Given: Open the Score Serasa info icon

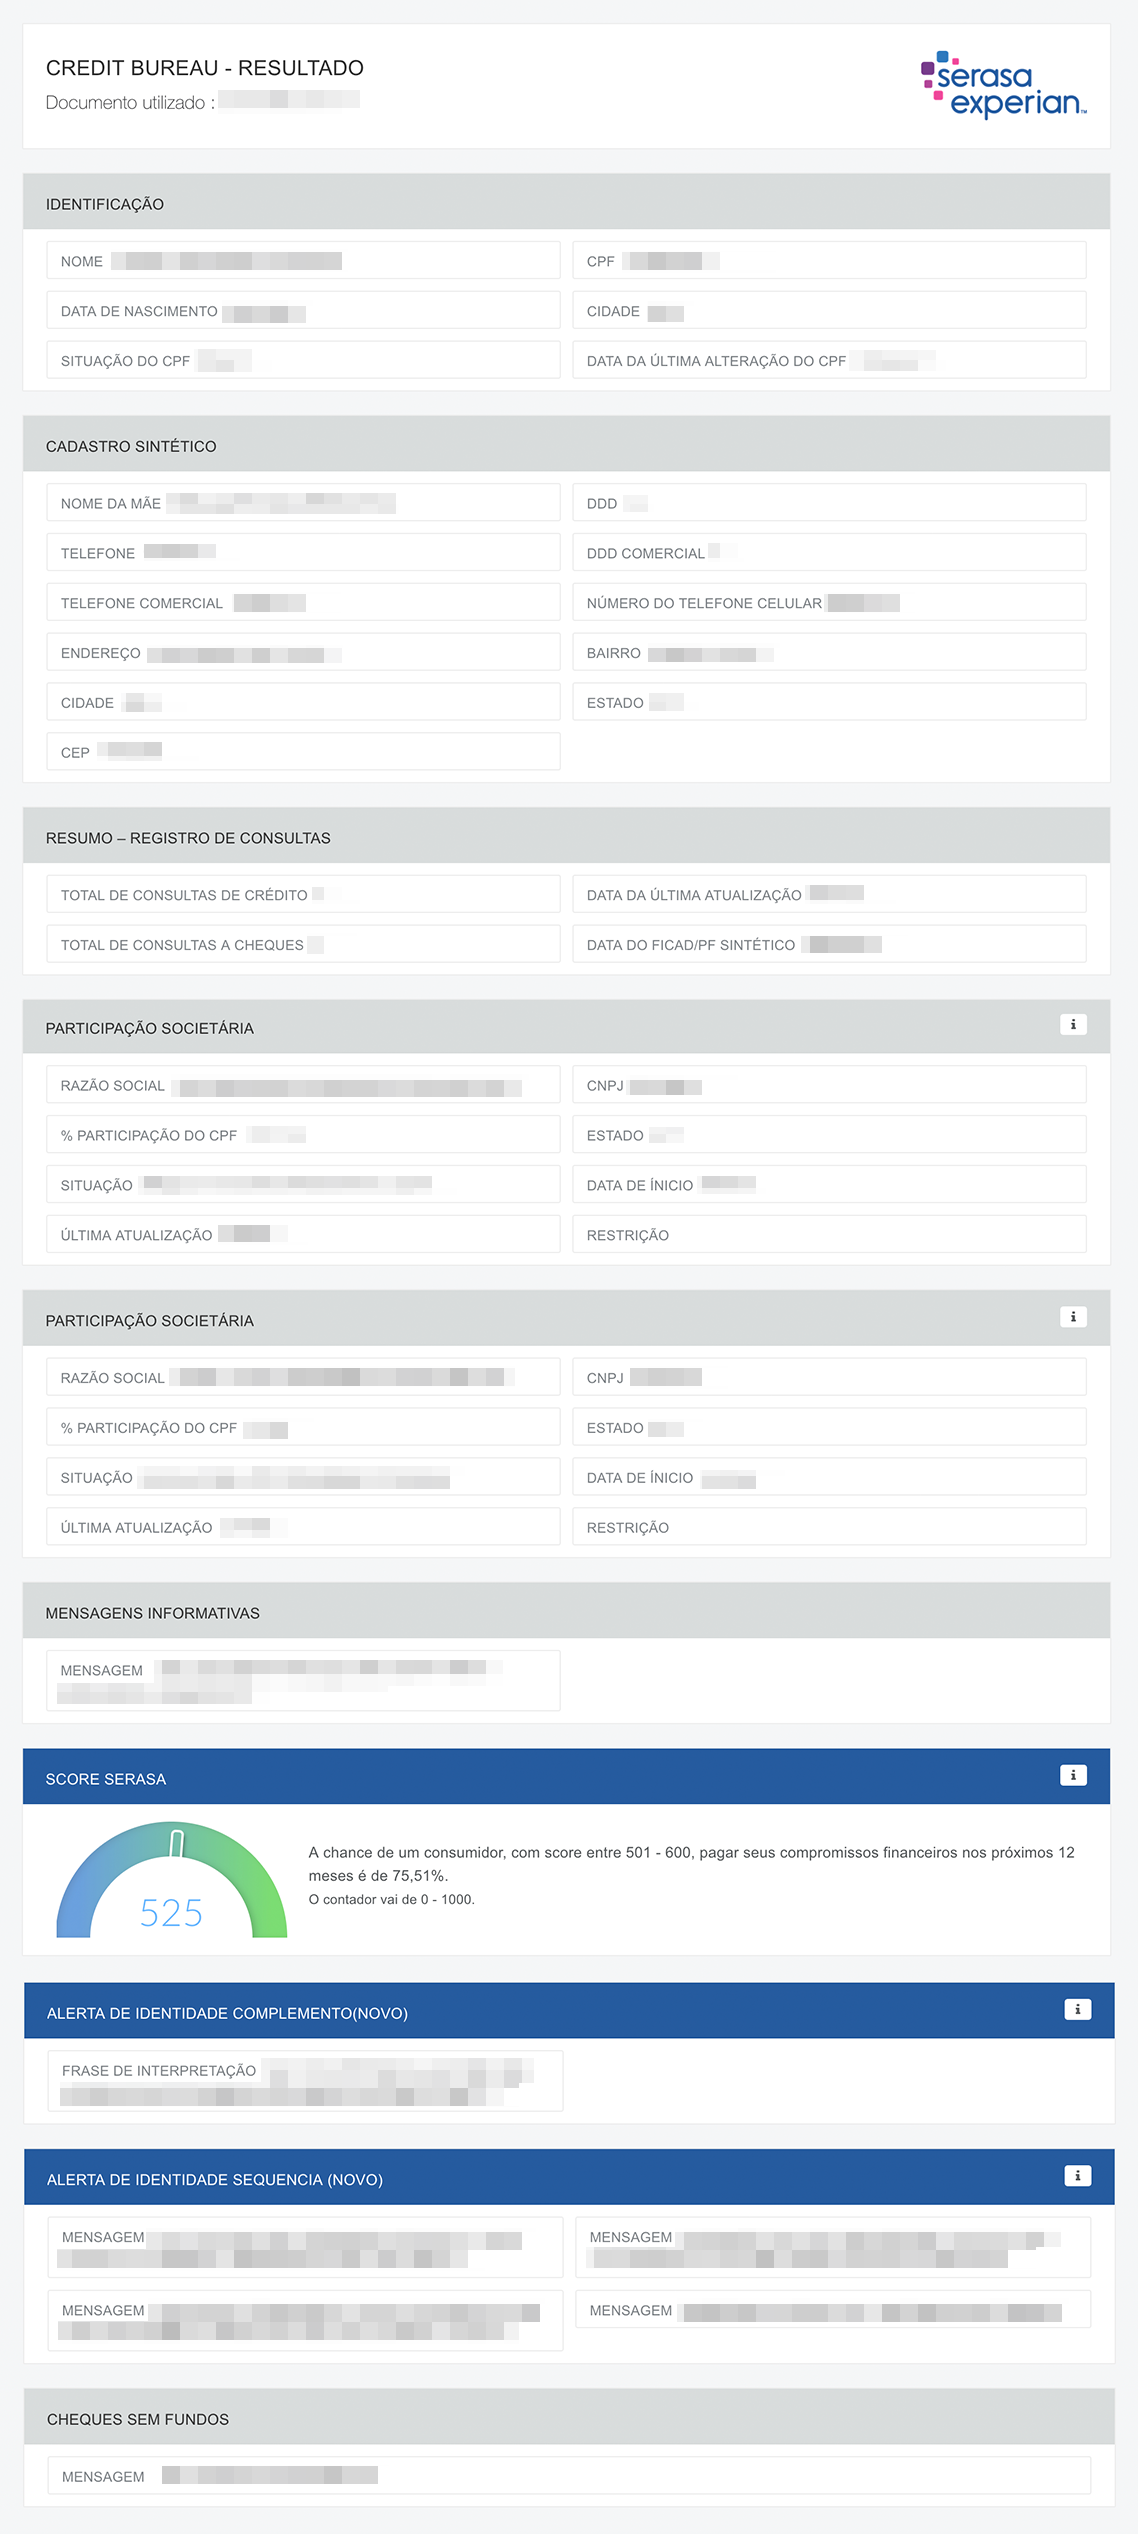Looking at the screenshot, I should (x=1073, y=1775).
